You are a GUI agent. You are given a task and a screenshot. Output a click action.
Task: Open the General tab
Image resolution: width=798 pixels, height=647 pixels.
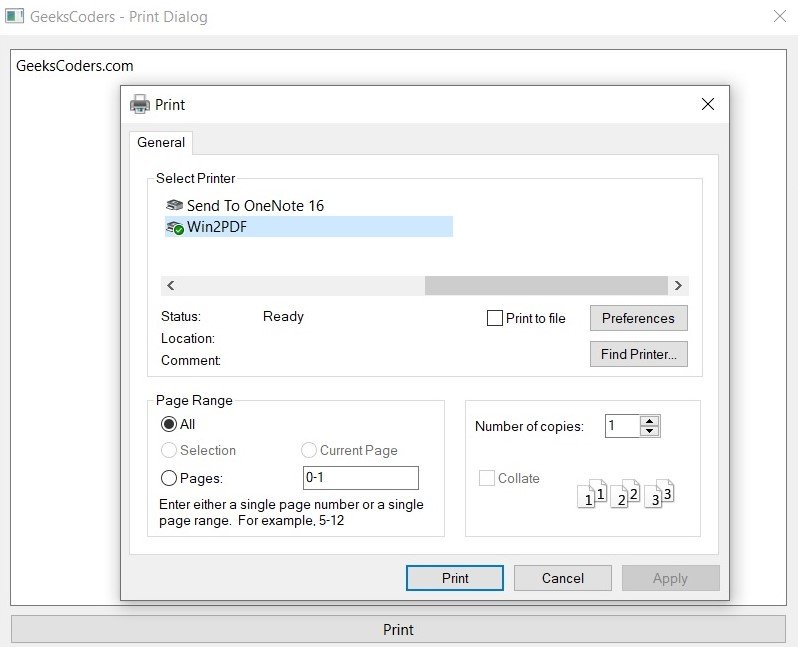pyautogui.click(x=161, y=142)
